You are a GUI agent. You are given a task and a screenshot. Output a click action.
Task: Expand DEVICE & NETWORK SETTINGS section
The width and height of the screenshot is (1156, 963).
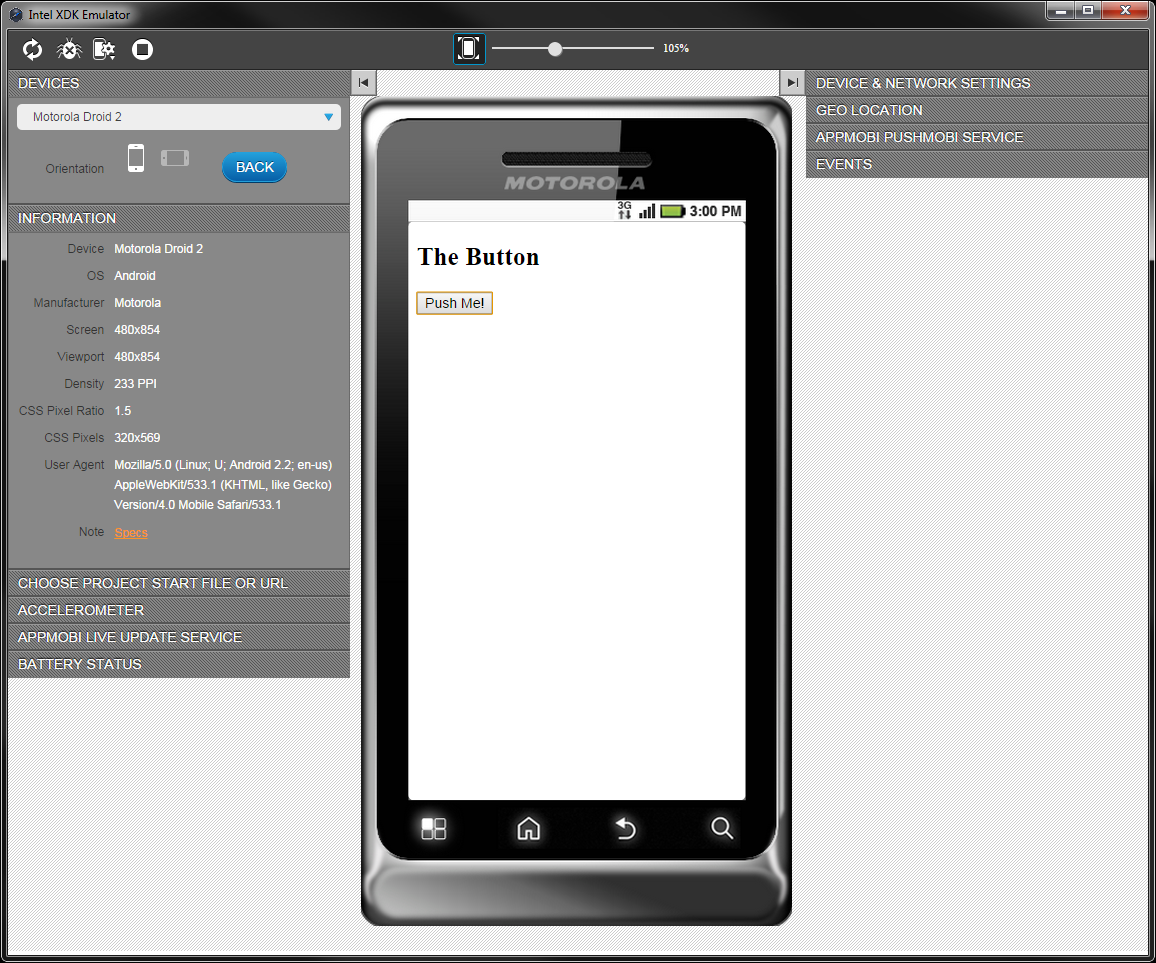977,83
